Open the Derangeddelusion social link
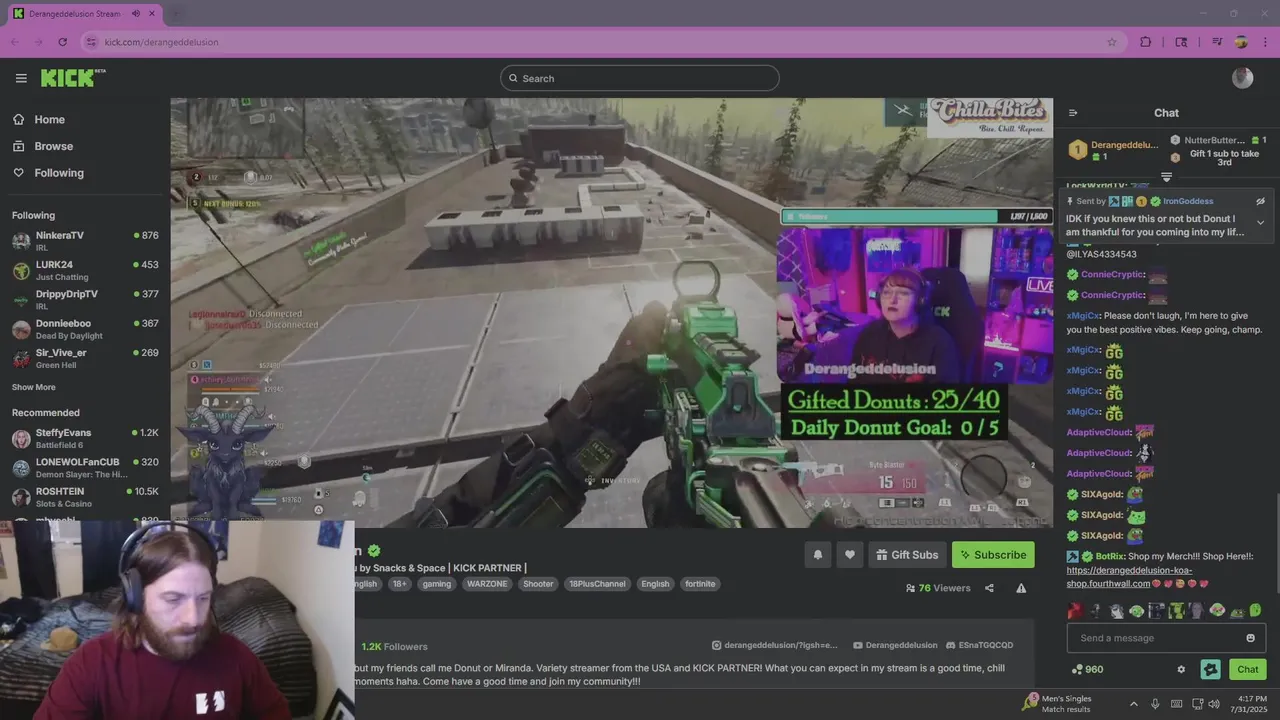1280x720 pixels. click(x=895, y=645)
